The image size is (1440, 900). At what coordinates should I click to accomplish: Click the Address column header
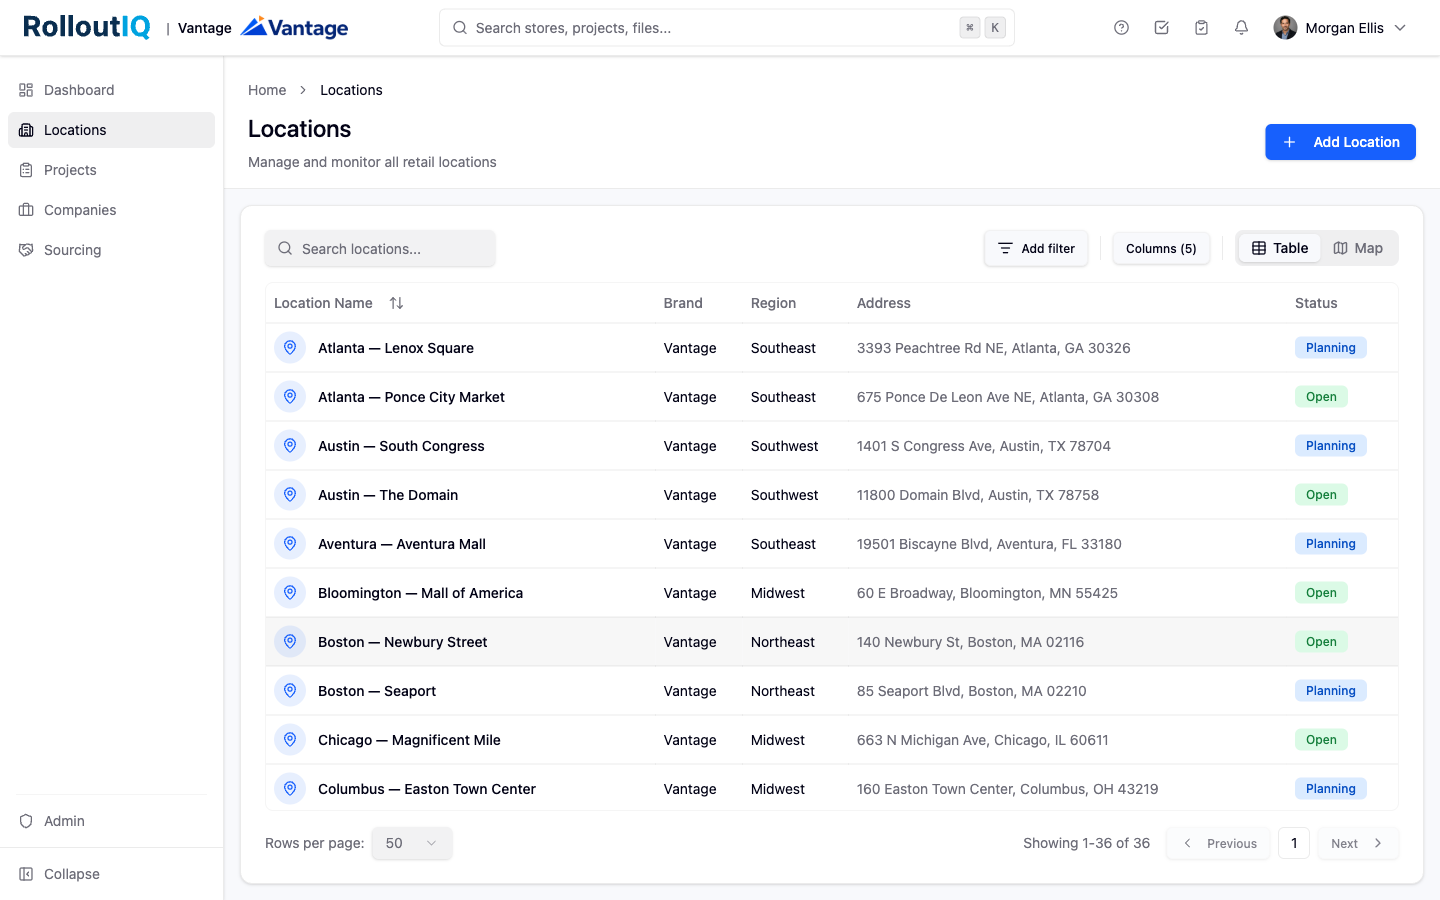(x=884, y=303)
